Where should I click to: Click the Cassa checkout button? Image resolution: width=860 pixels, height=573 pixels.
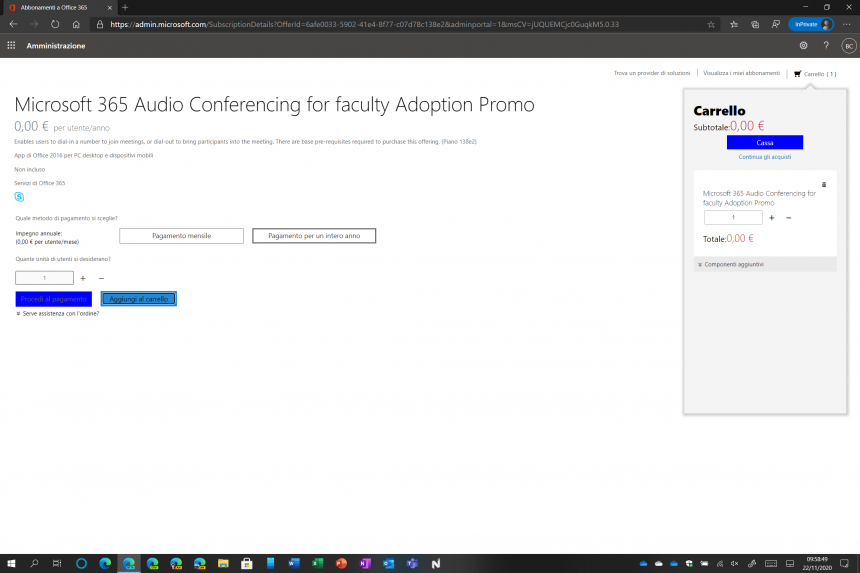pyautogui.click(x=765, y=143)
